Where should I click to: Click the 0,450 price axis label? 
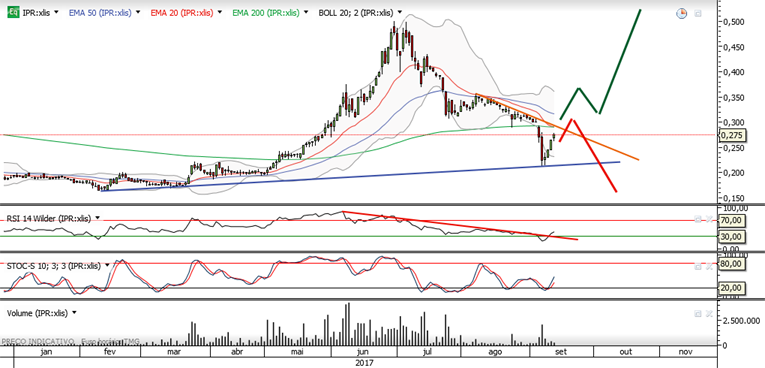point(733,47)
